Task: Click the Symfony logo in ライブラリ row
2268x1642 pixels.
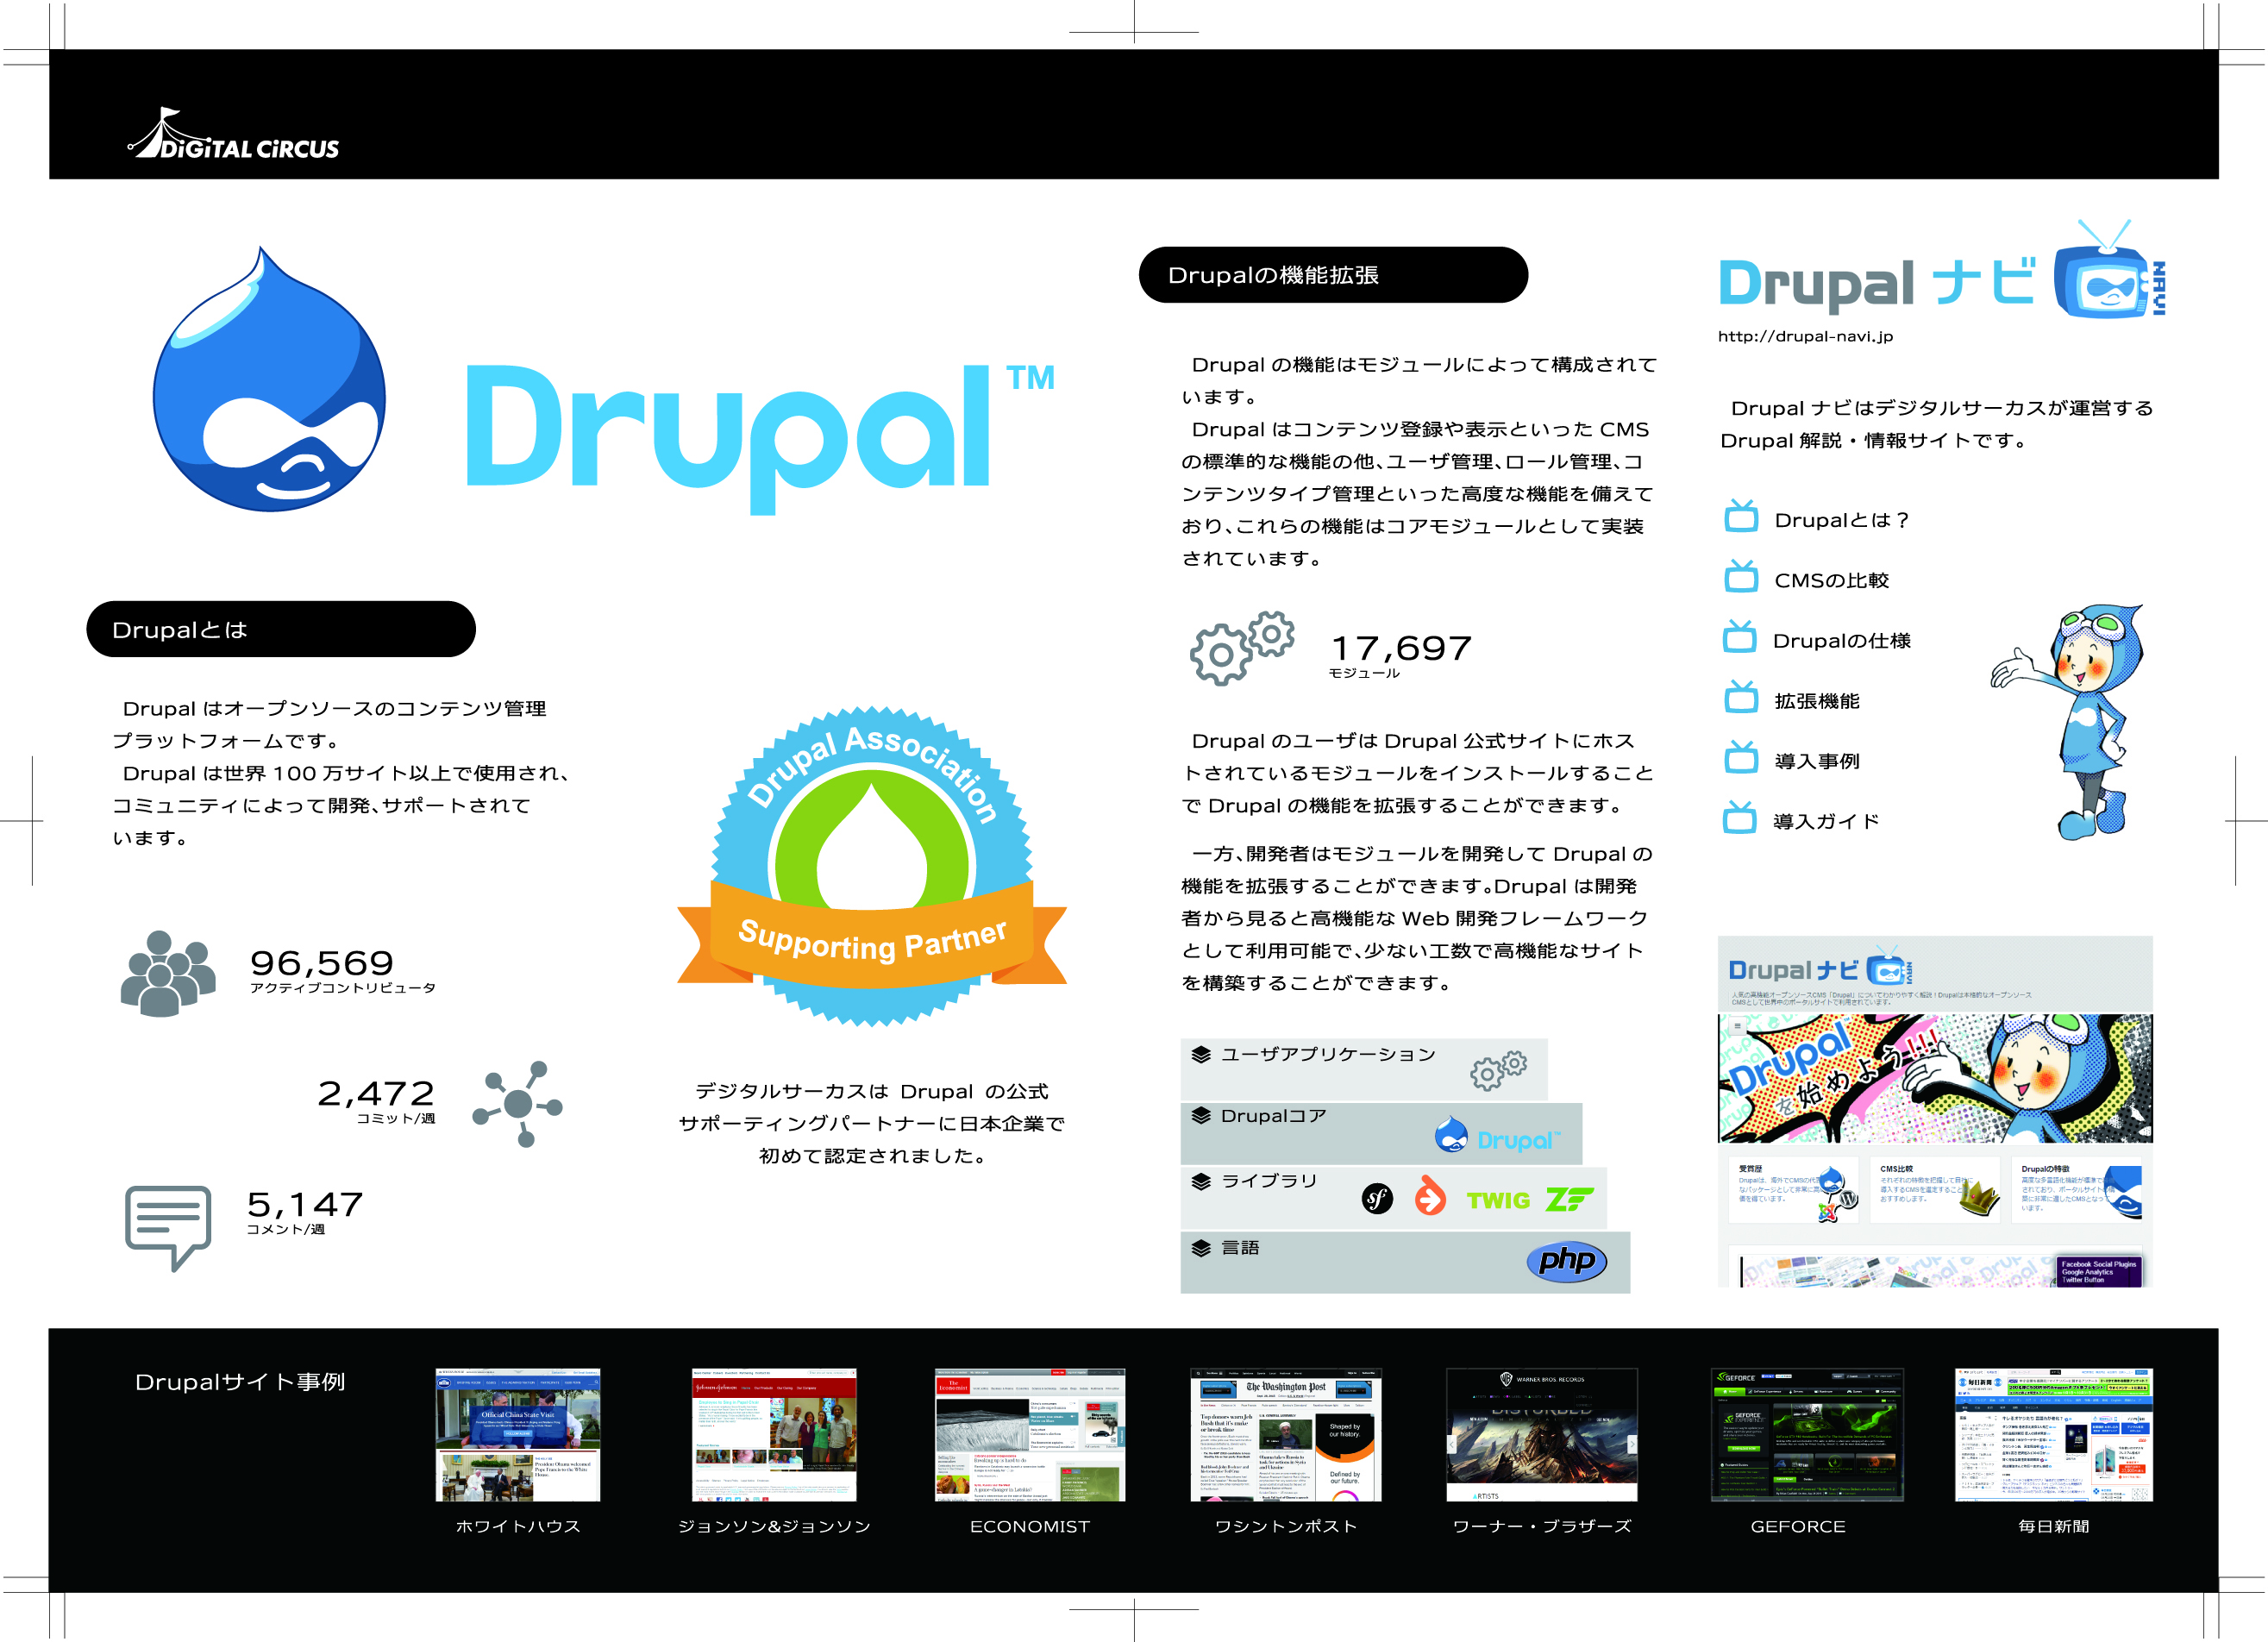Action: coord(1377,1198)
